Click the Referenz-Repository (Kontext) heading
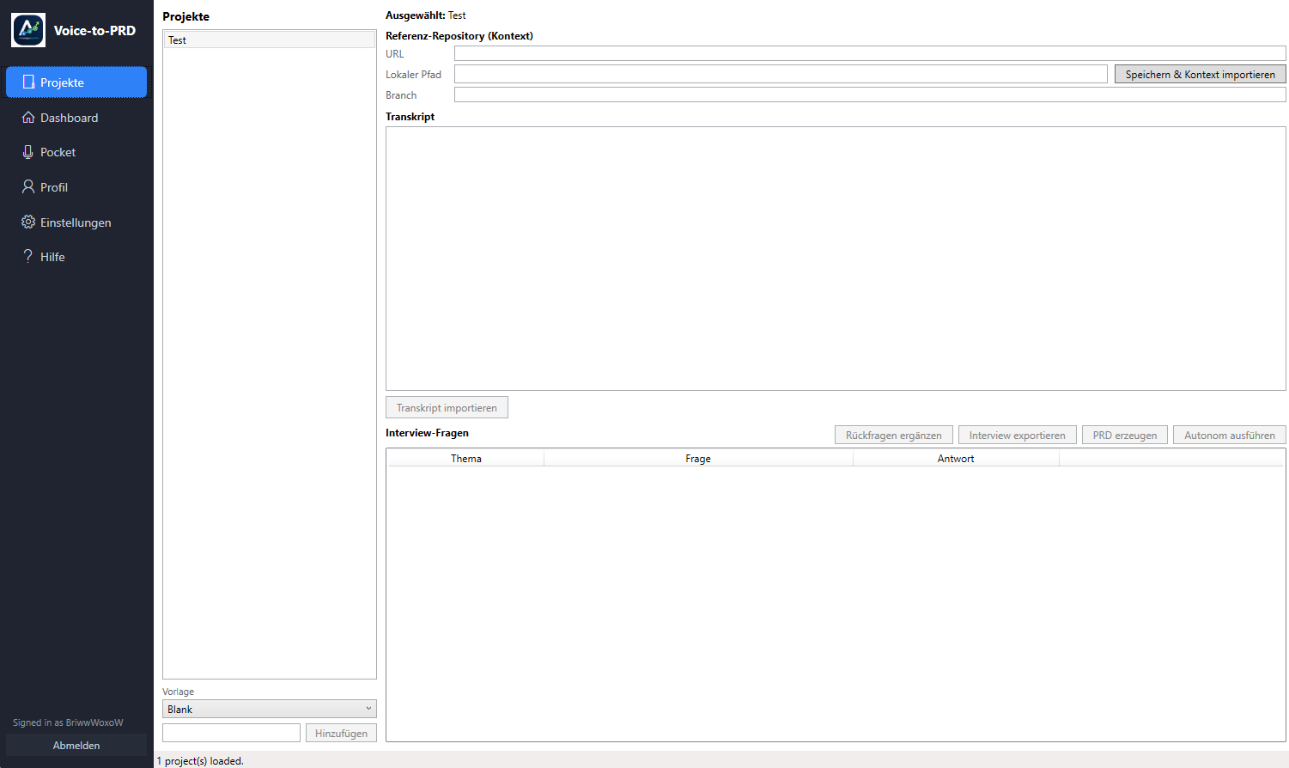The image size is (1289, 768). [x=459, y=35]
